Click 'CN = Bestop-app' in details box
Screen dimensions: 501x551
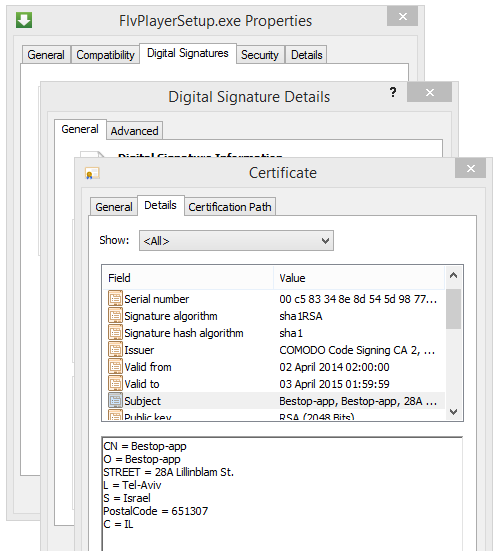(145, 446)
